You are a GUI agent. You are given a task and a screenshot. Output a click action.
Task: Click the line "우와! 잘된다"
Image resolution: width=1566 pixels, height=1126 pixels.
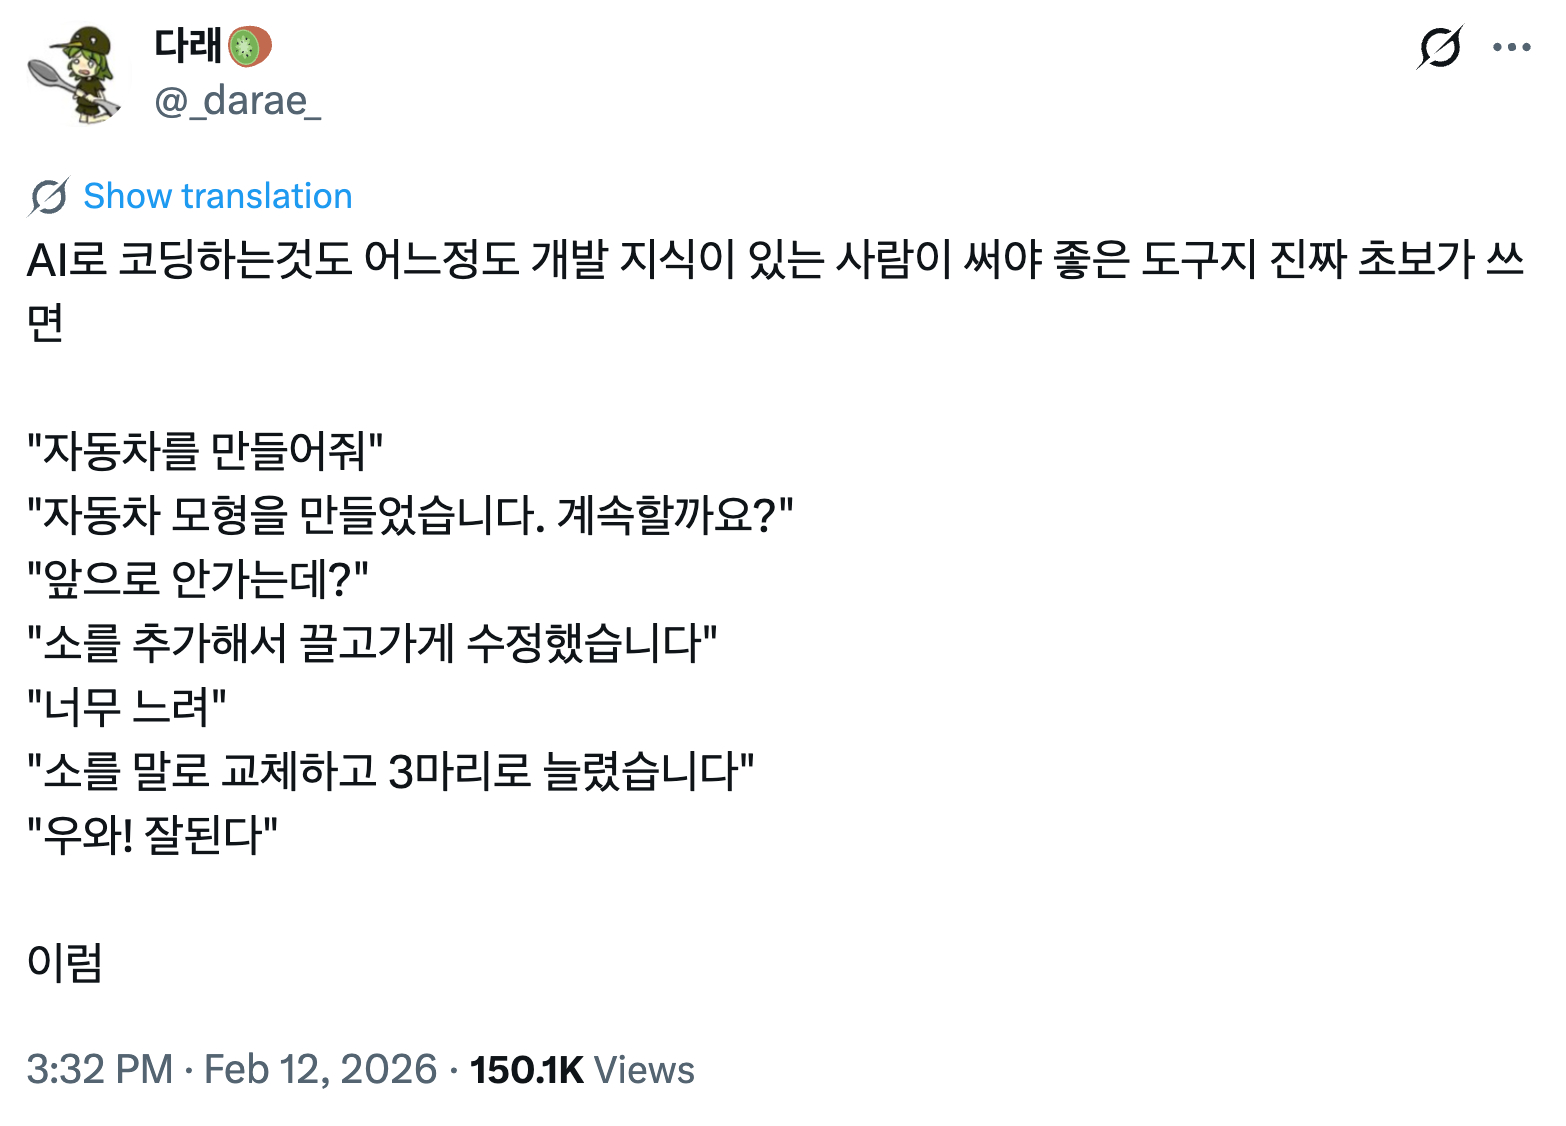152,835
